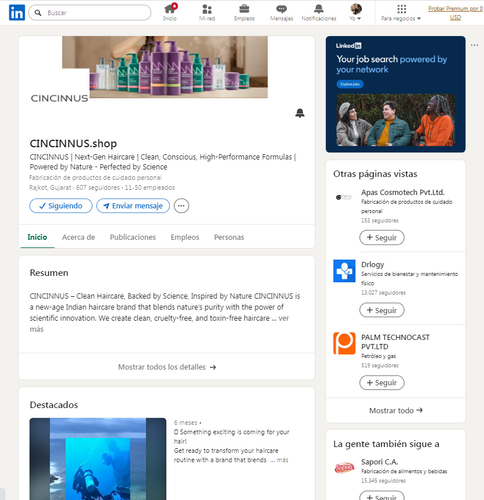
Task: Open PALM TECHNOCAST PVT.LTD name link
Action: pyautogui.click(x=395, y=342)
